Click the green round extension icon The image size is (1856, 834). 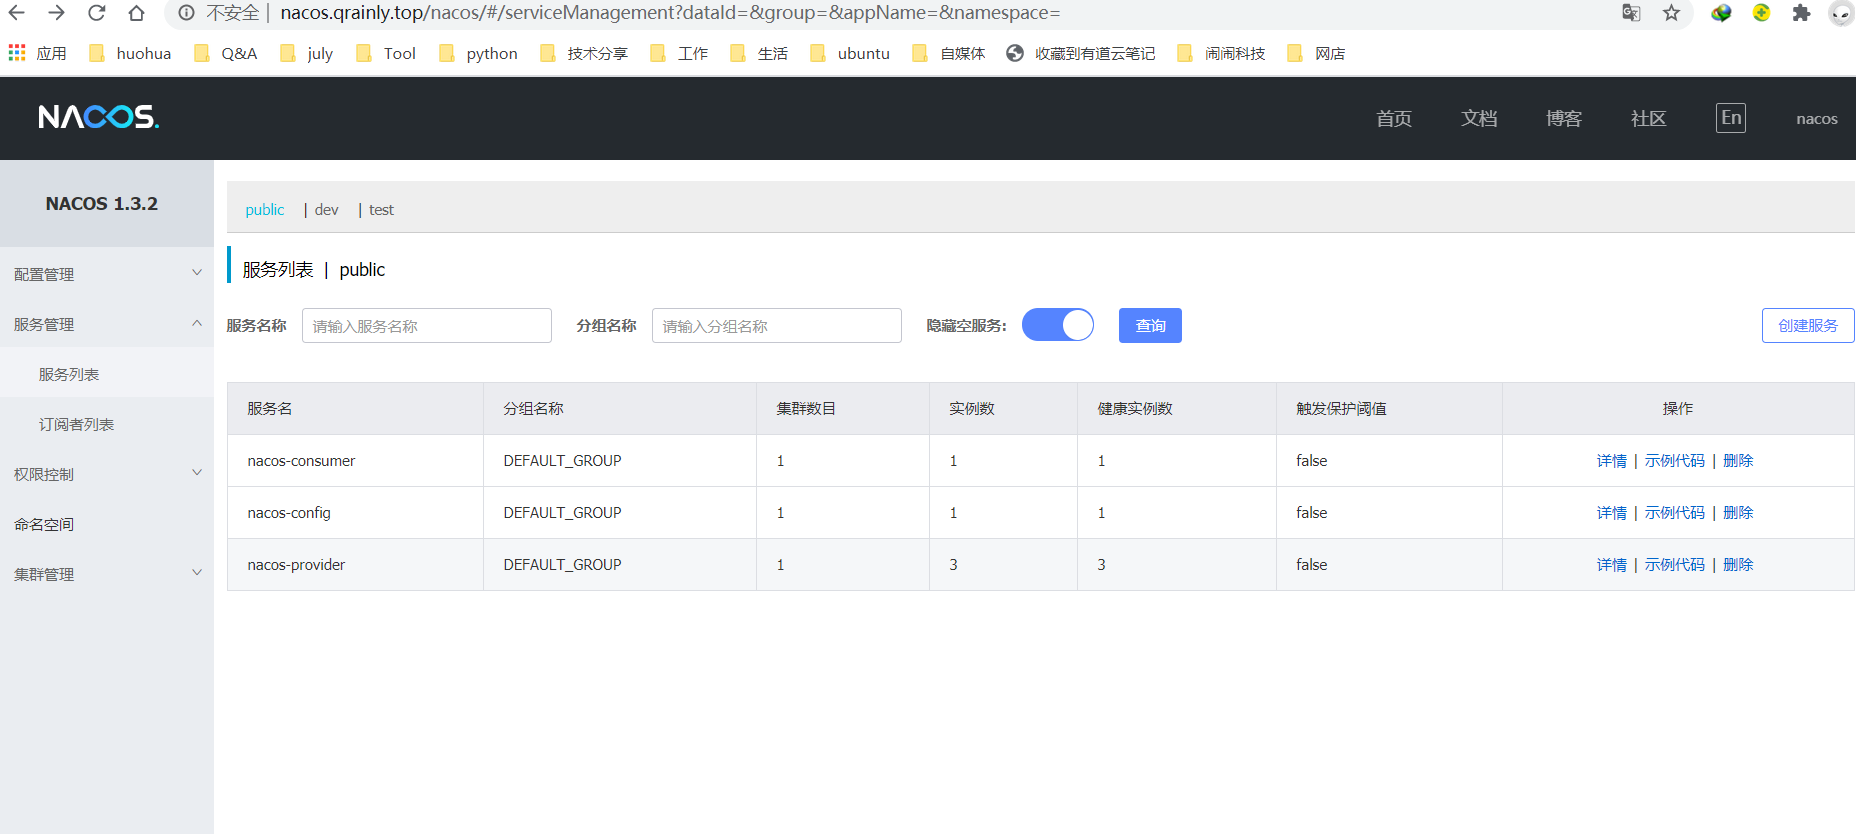coord(1761,13)
